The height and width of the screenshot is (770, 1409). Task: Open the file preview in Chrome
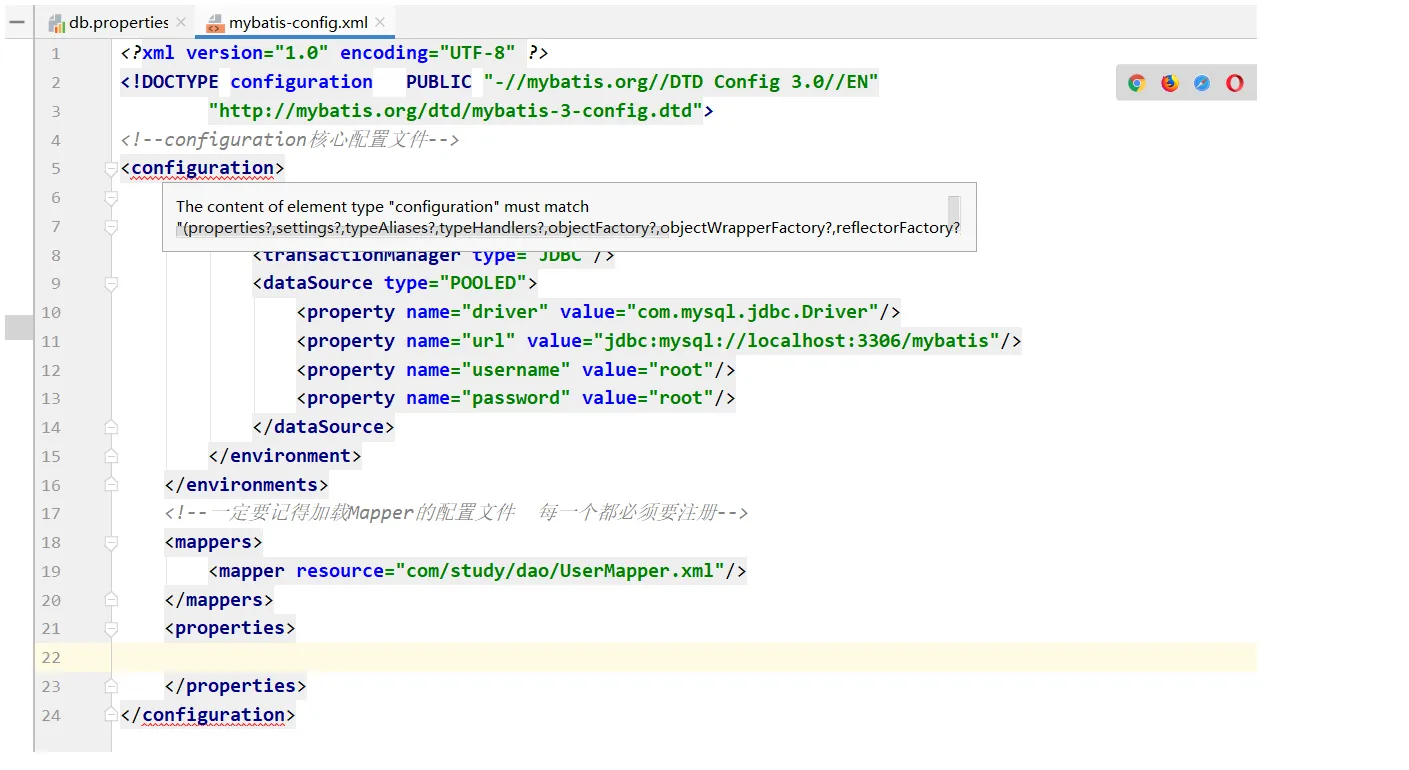[1136, 83]
